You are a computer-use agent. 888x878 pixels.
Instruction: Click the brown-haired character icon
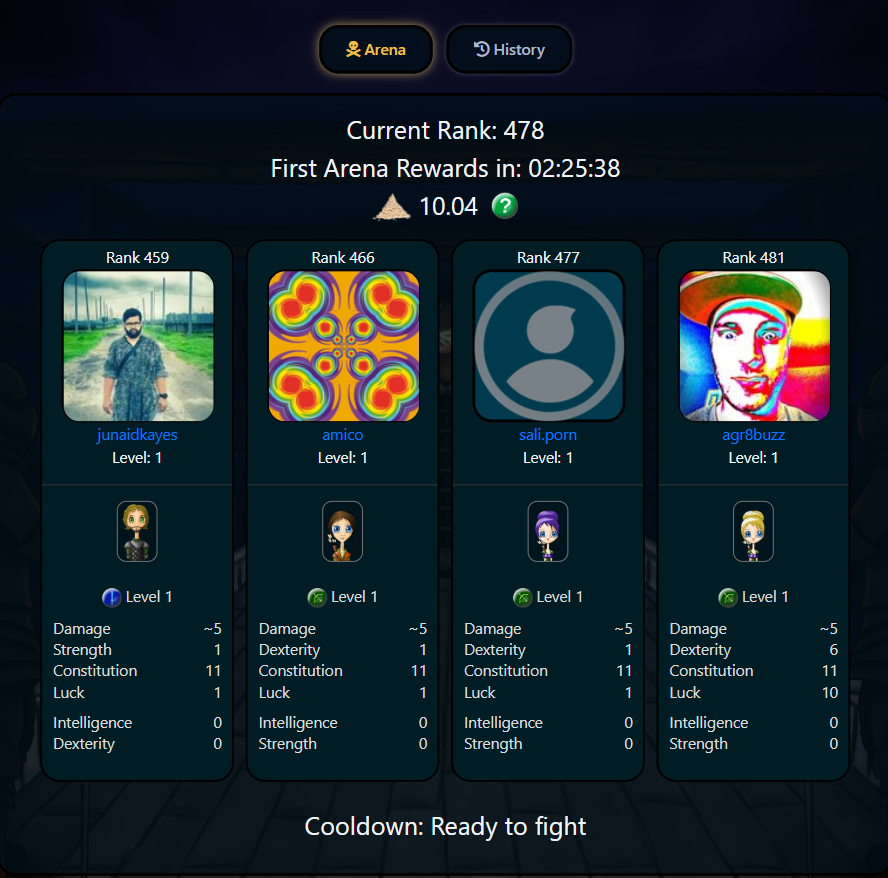click(343, 531)
